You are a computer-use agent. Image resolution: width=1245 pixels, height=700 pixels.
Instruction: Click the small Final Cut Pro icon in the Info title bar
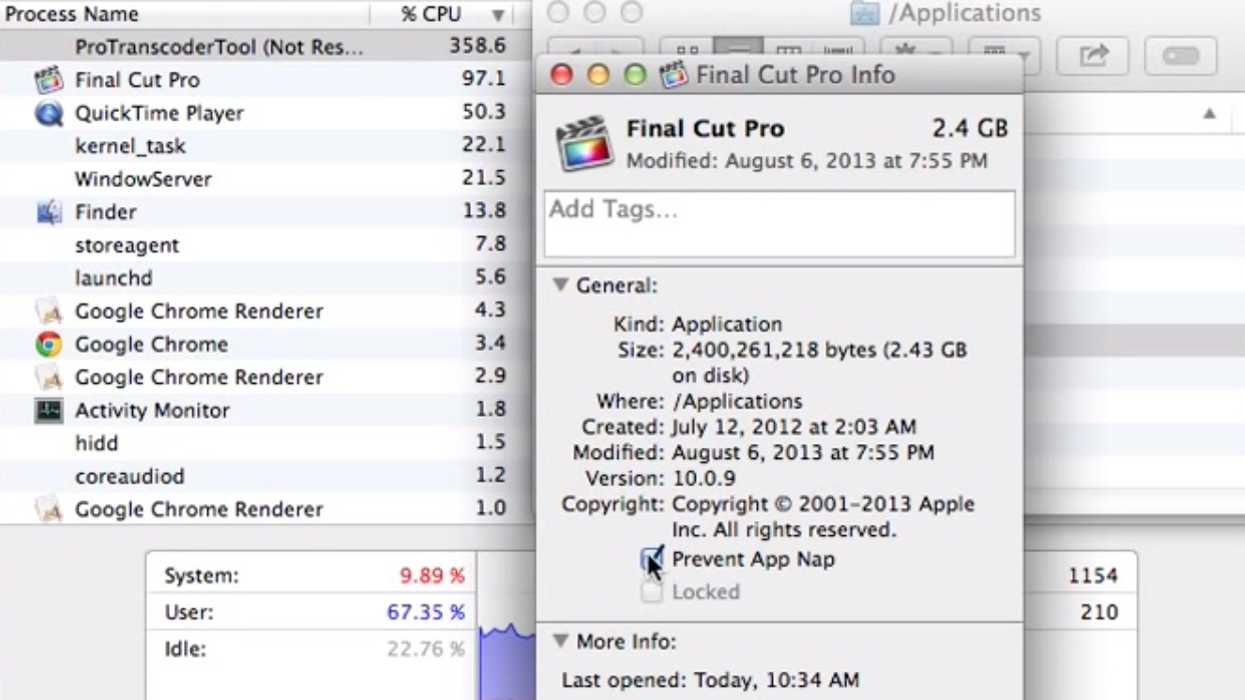click(x=674, y=74)
